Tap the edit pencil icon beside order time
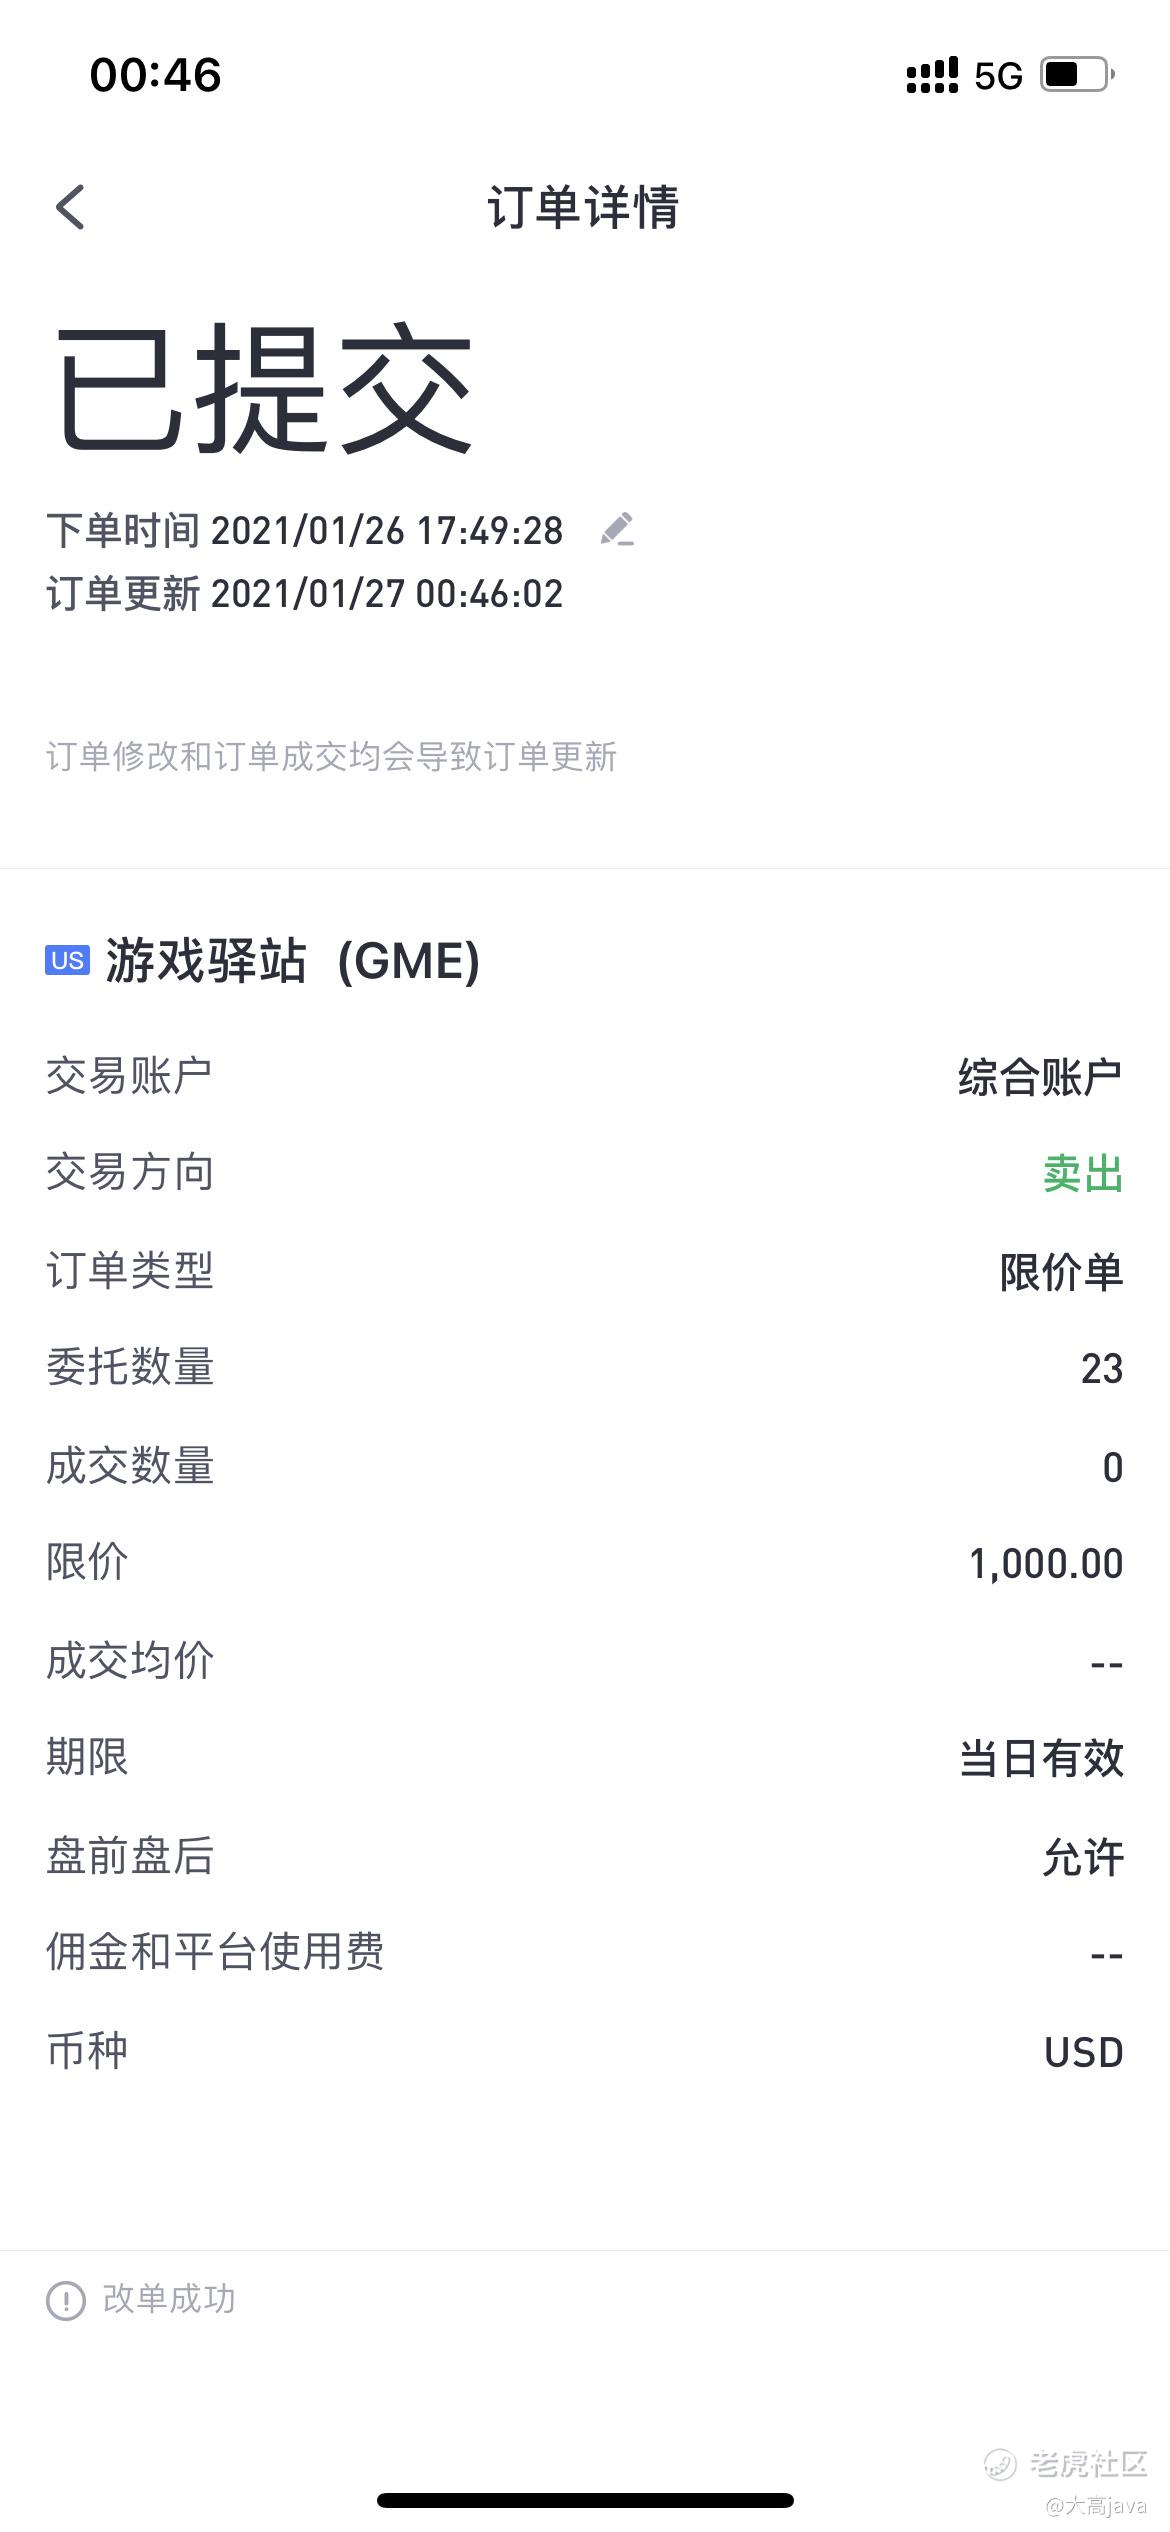The image size is (1170, 2532). click(x=617, y=529)
